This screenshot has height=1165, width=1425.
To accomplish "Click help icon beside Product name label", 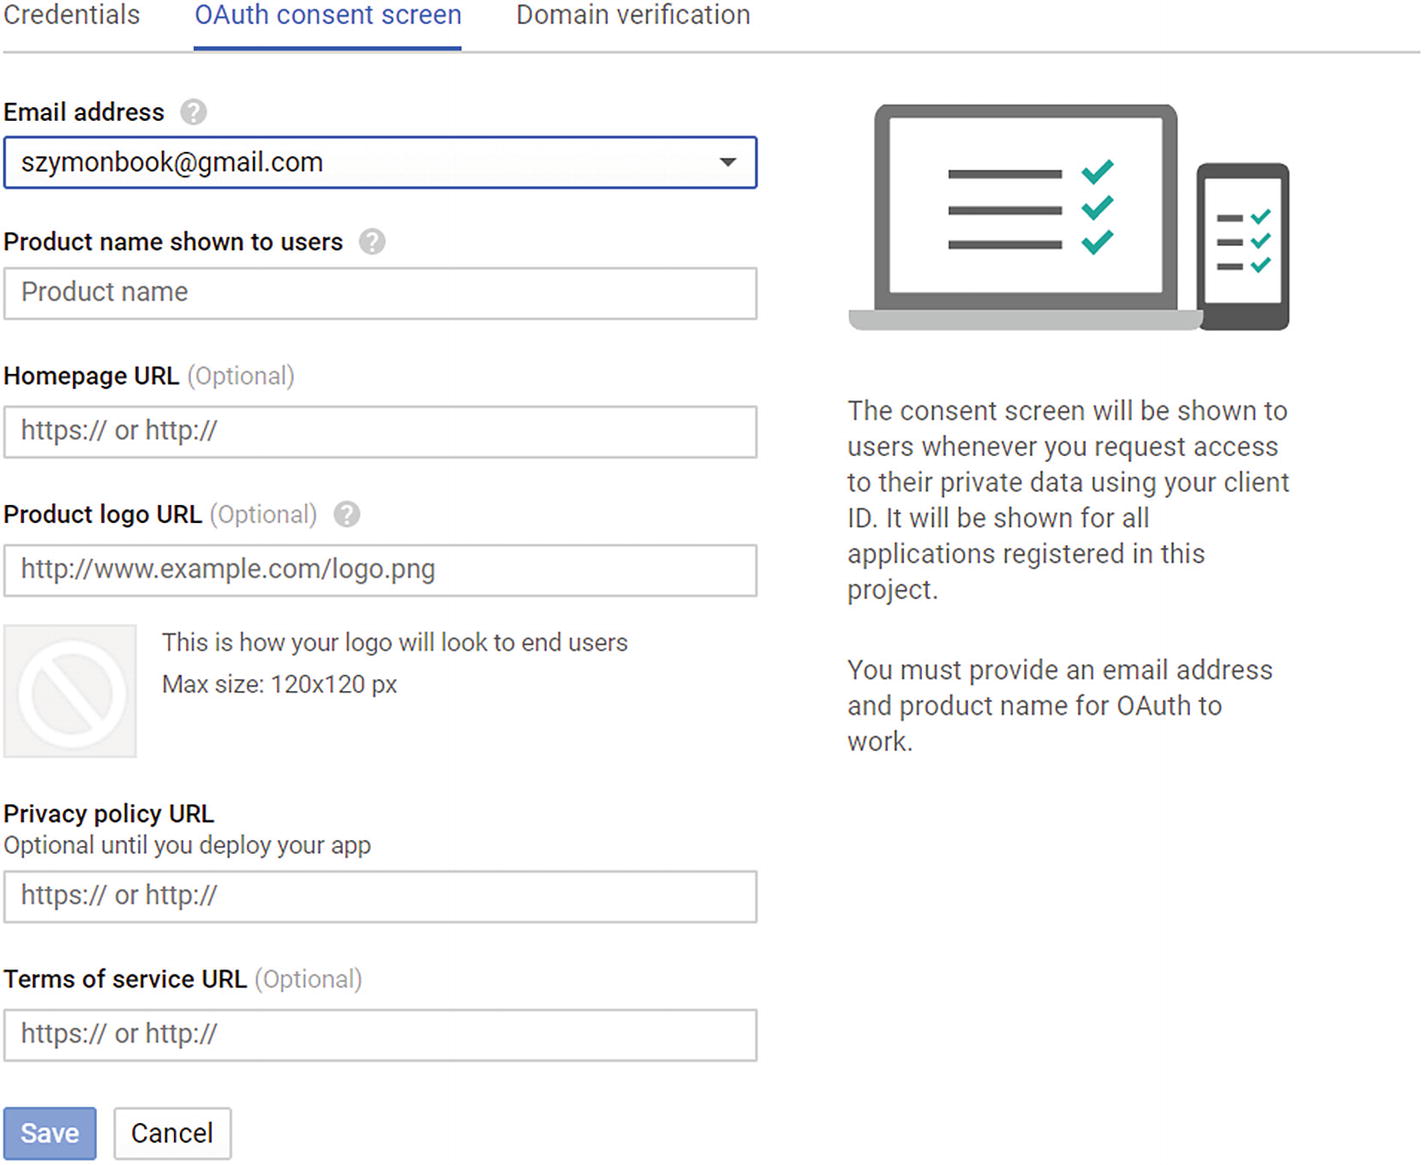I will click(x=372, y=242).
